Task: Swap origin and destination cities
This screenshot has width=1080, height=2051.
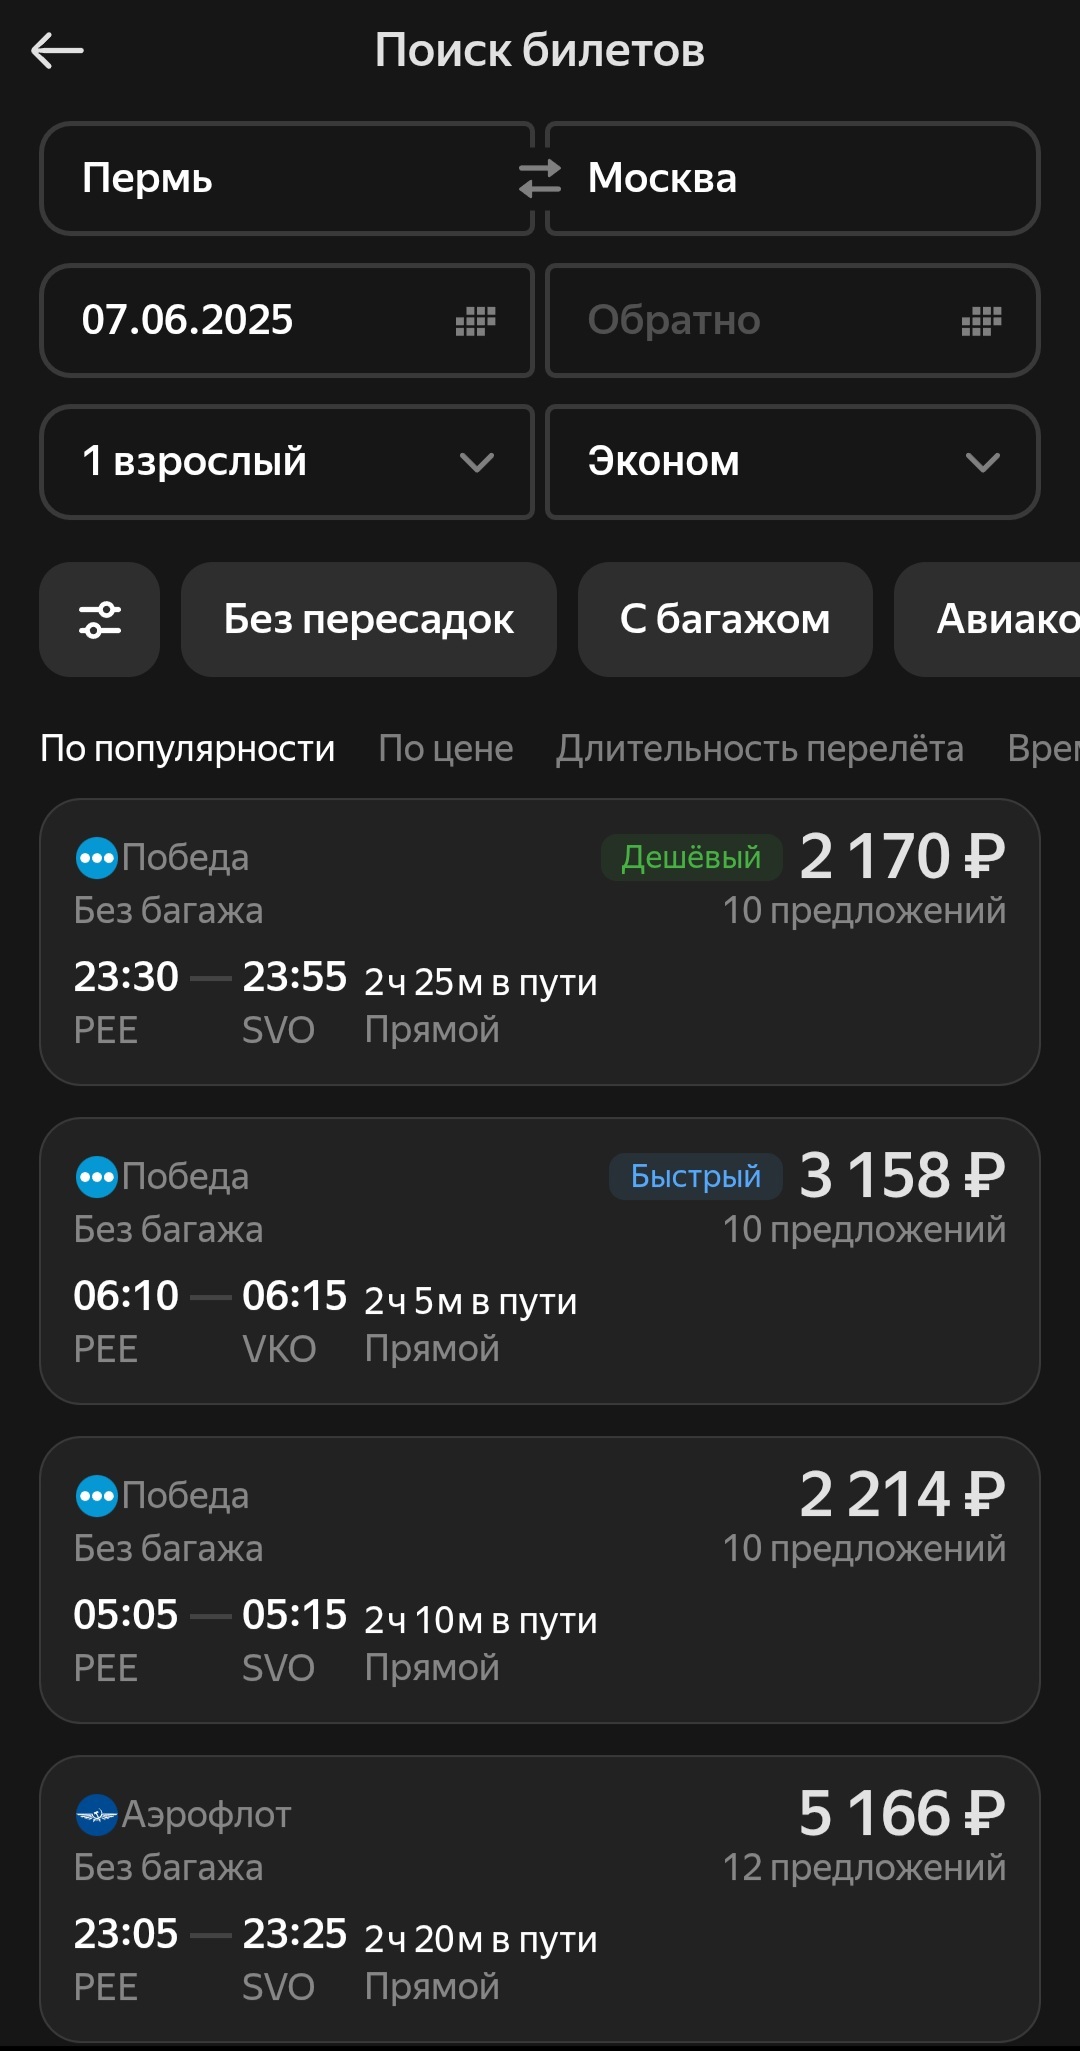Action: [x=540, y=179]
